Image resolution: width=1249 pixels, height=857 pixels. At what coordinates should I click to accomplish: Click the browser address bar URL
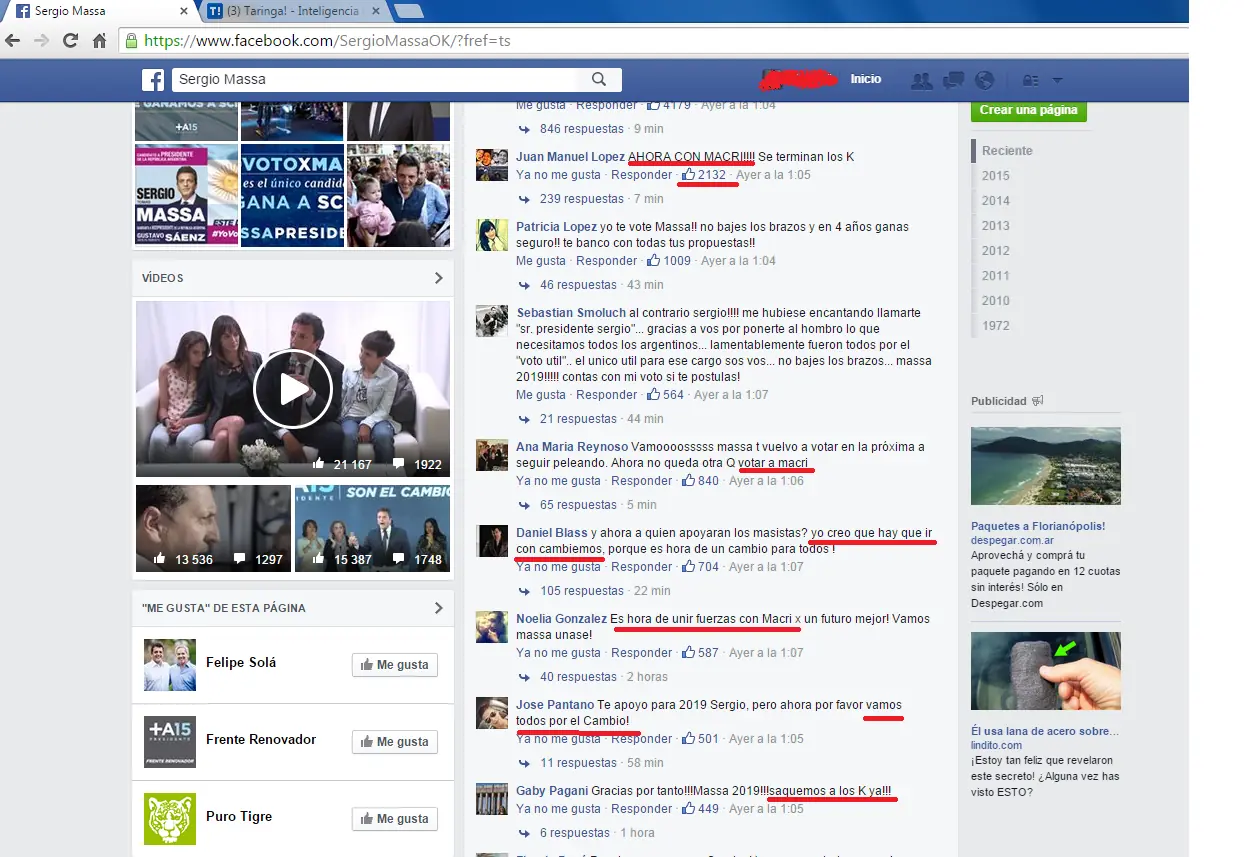[327, 42]
